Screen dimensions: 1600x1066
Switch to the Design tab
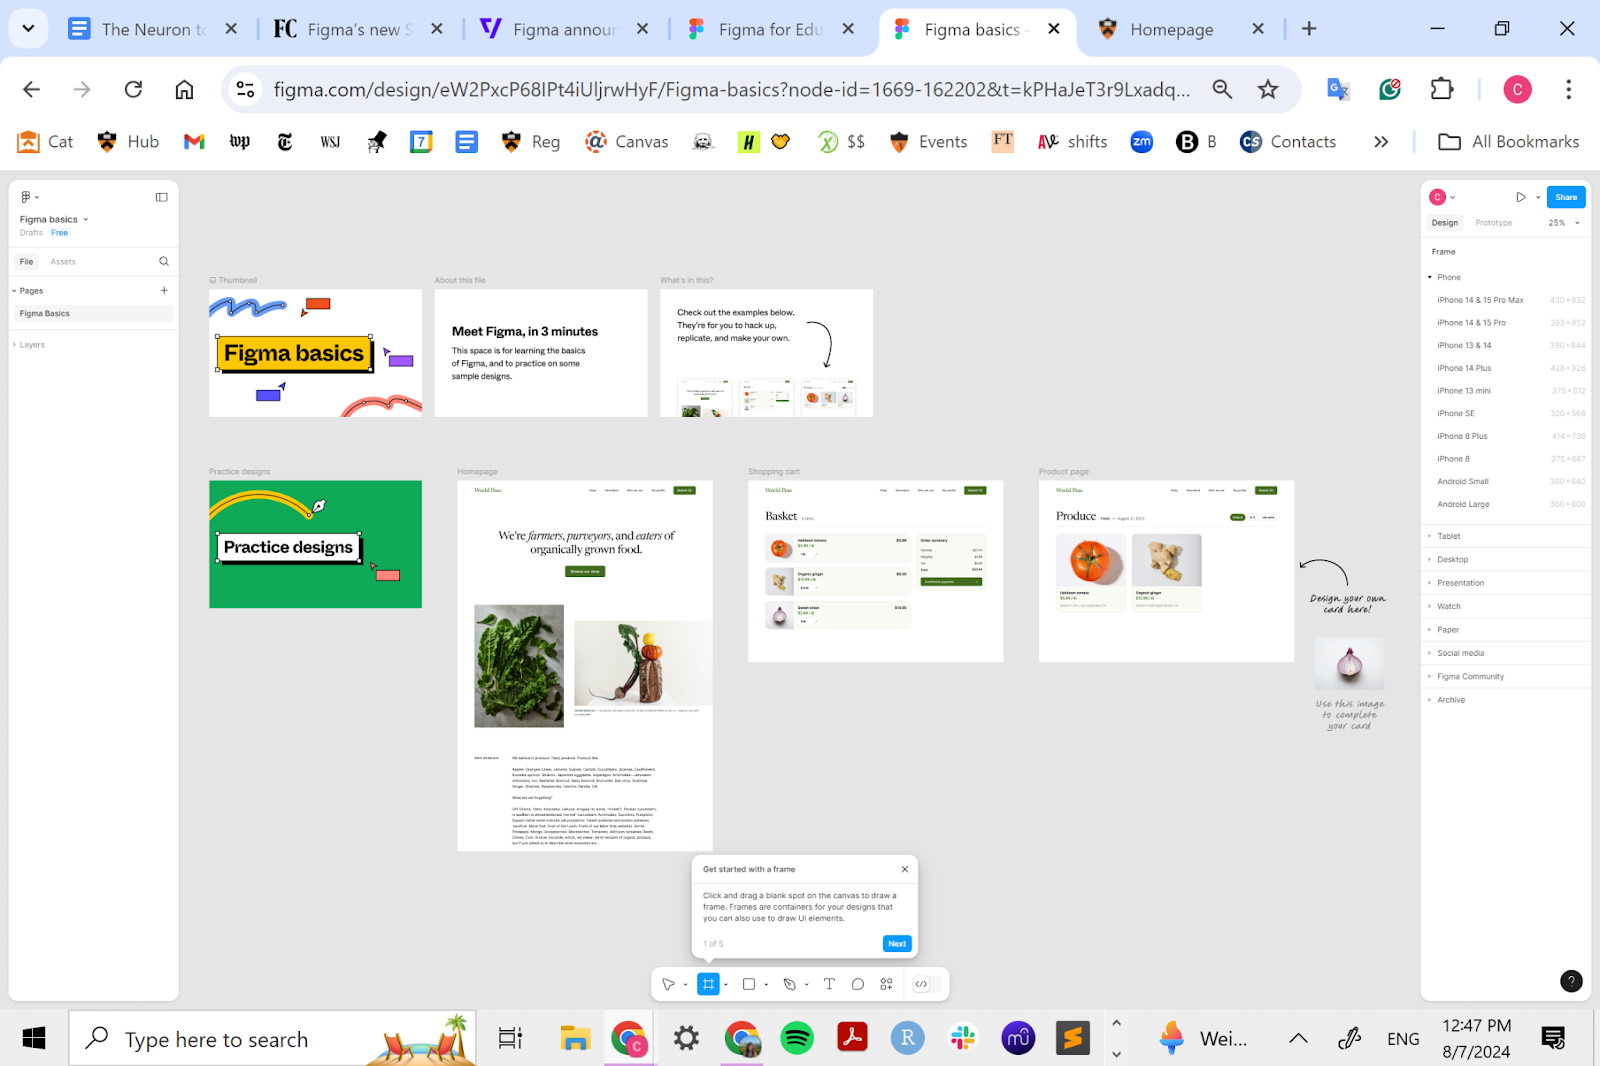click(x=1445, y=223)
